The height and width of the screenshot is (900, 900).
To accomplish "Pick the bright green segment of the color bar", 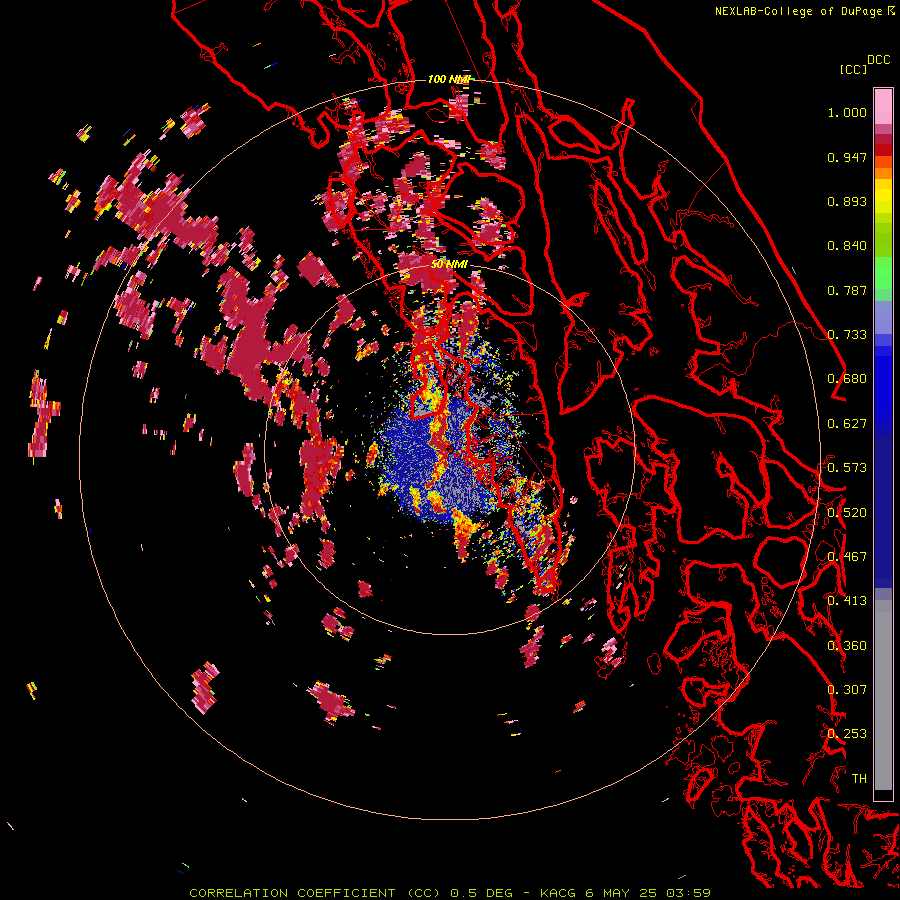I will click(883, 273).
